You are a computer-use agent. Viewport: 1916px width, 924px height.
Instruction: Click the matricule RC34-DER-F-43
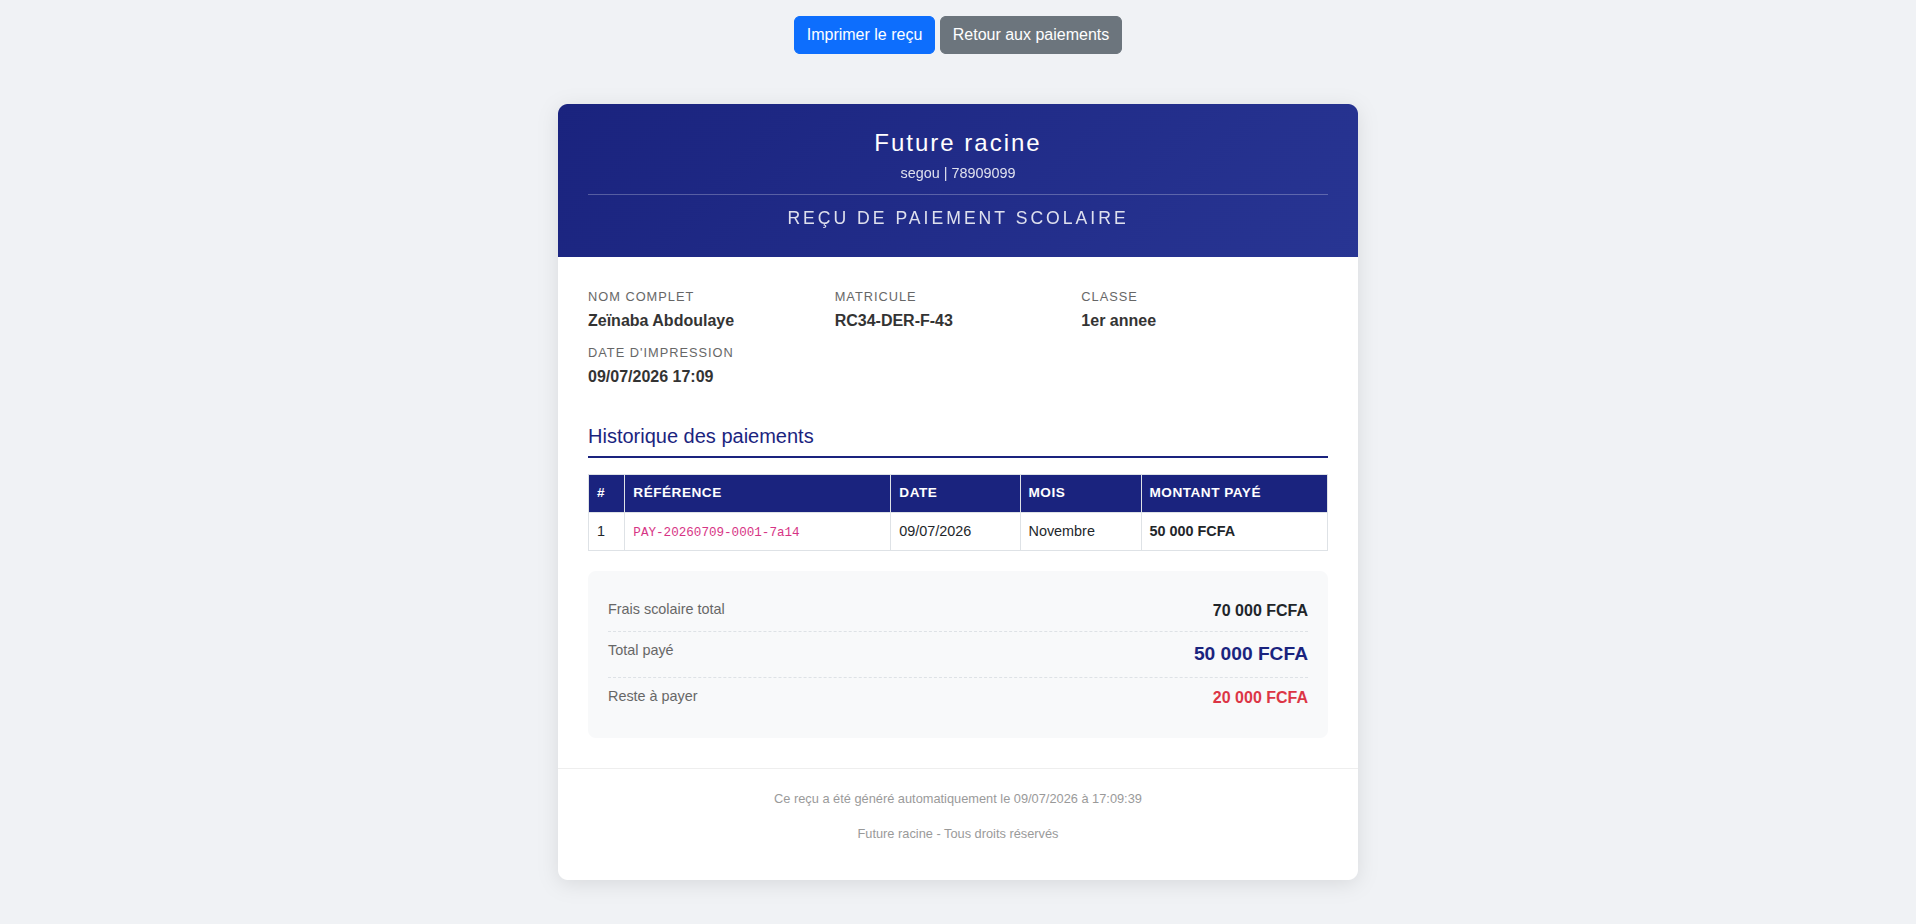pyautogui.click(x=894, y=320)
